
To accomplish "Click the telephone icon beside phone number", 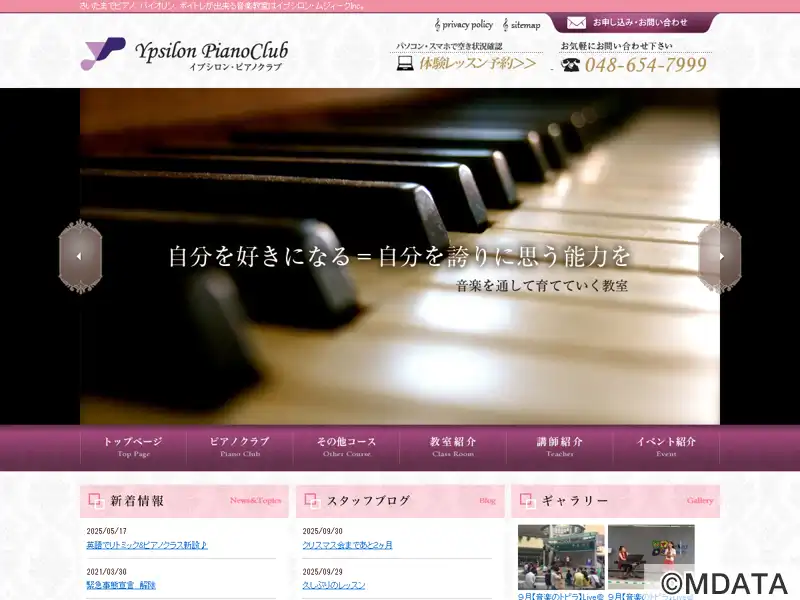I will point(571,65).
